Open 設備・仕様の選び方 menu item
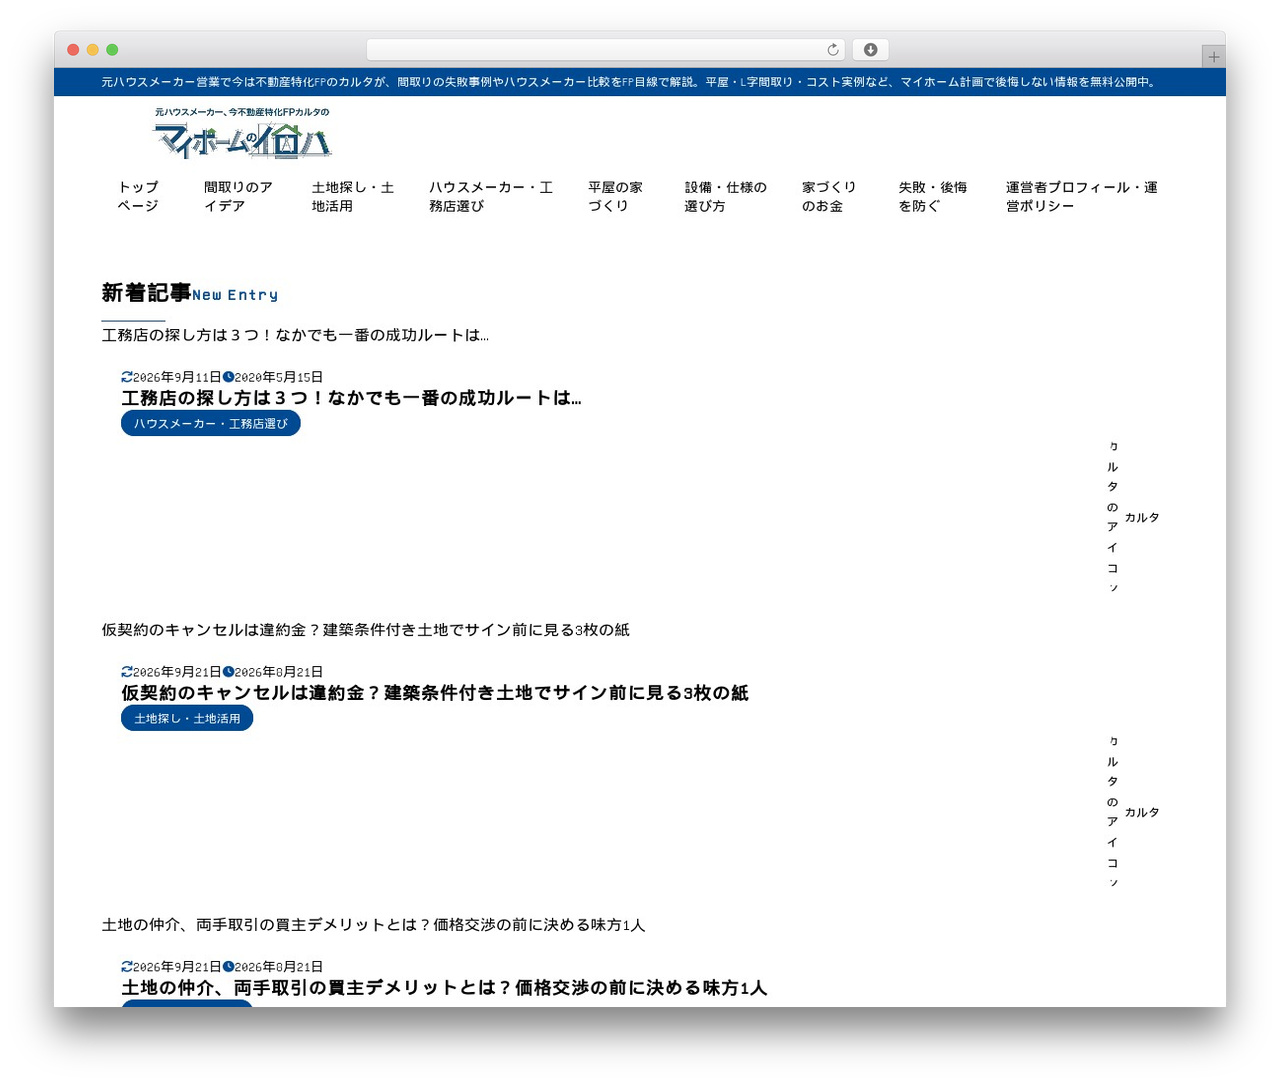The width and height of the screenshot is (1280, 1084). (x=726, y=196)
